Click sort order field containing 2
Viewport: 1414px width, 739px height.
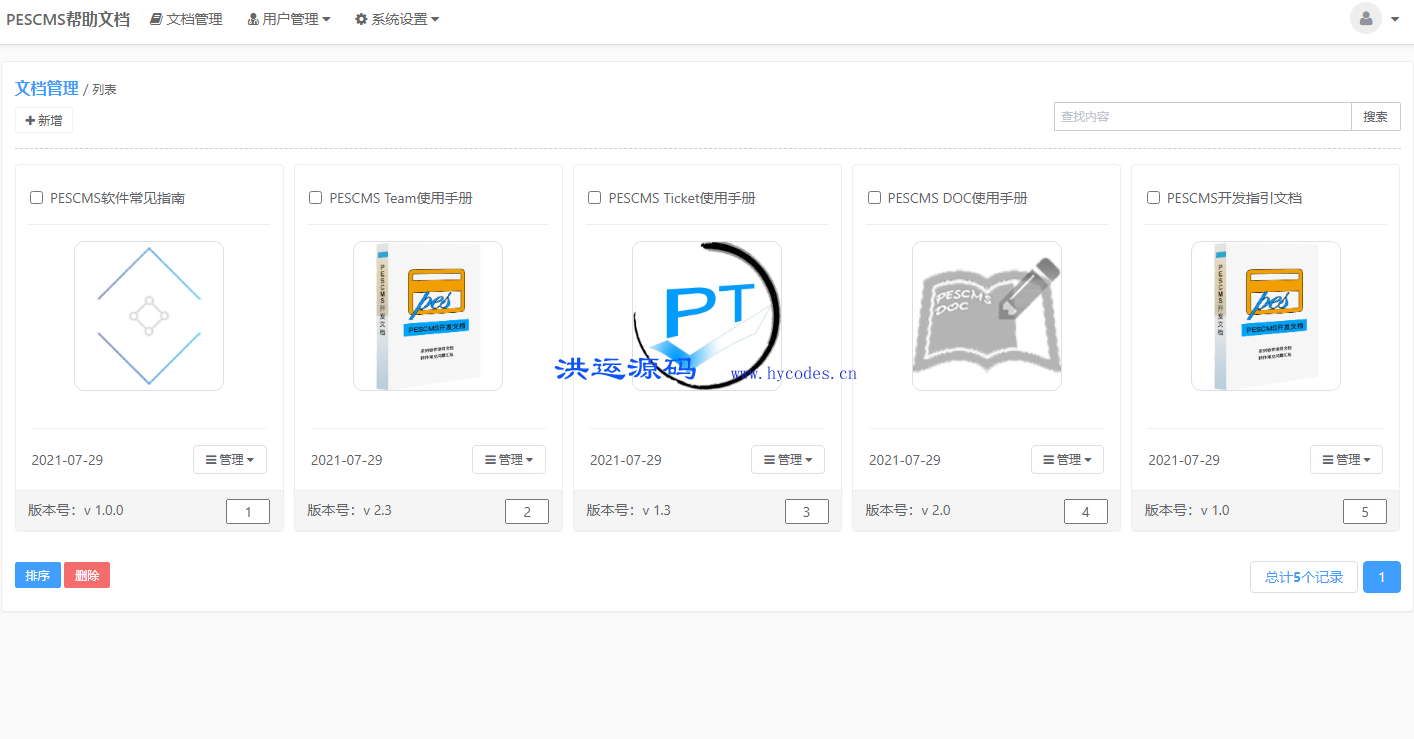pos(527,512)
